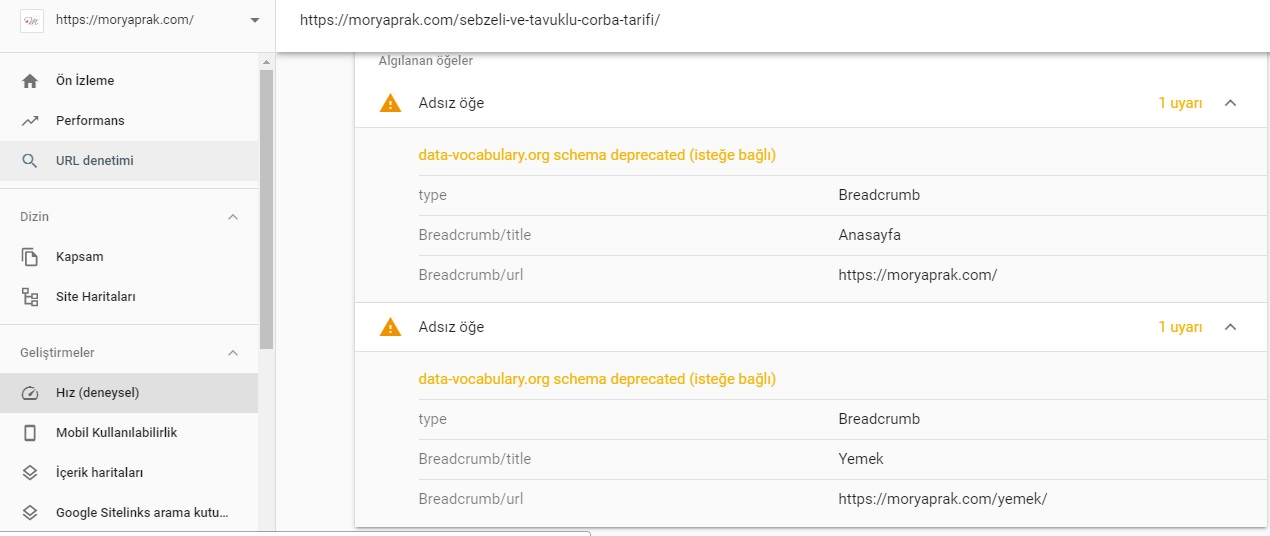Click the home icon beside Ön İzleme
The height and width of the screenshot is (536, 1270).
click(x=30, y=81)
